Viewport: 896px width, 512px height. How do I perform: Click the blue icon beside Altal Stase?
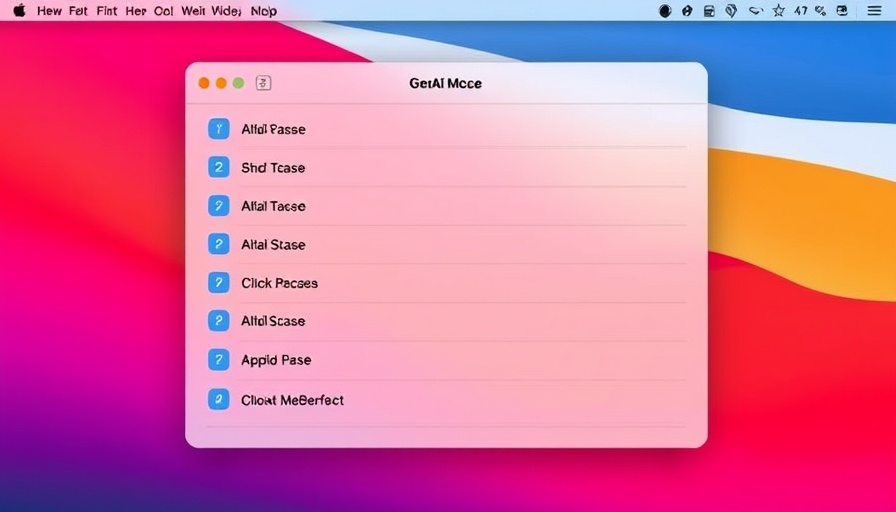(218, 244)
